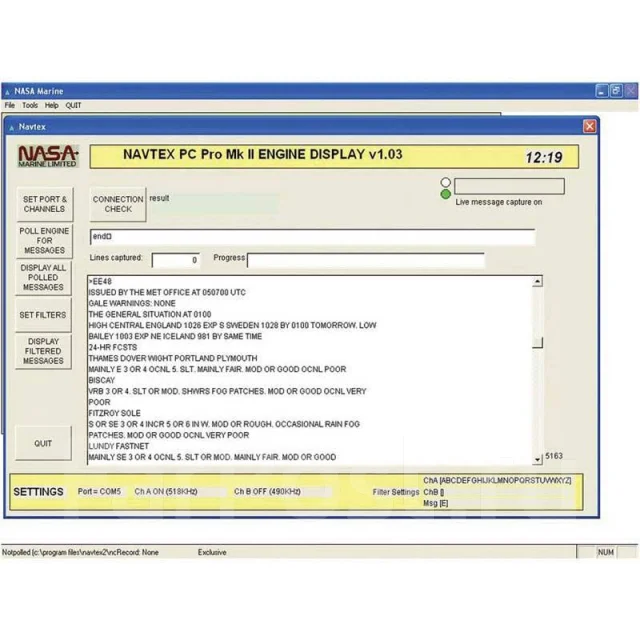
Task: Click the NASA Marine Limited logo
Action: coord(48,156)
